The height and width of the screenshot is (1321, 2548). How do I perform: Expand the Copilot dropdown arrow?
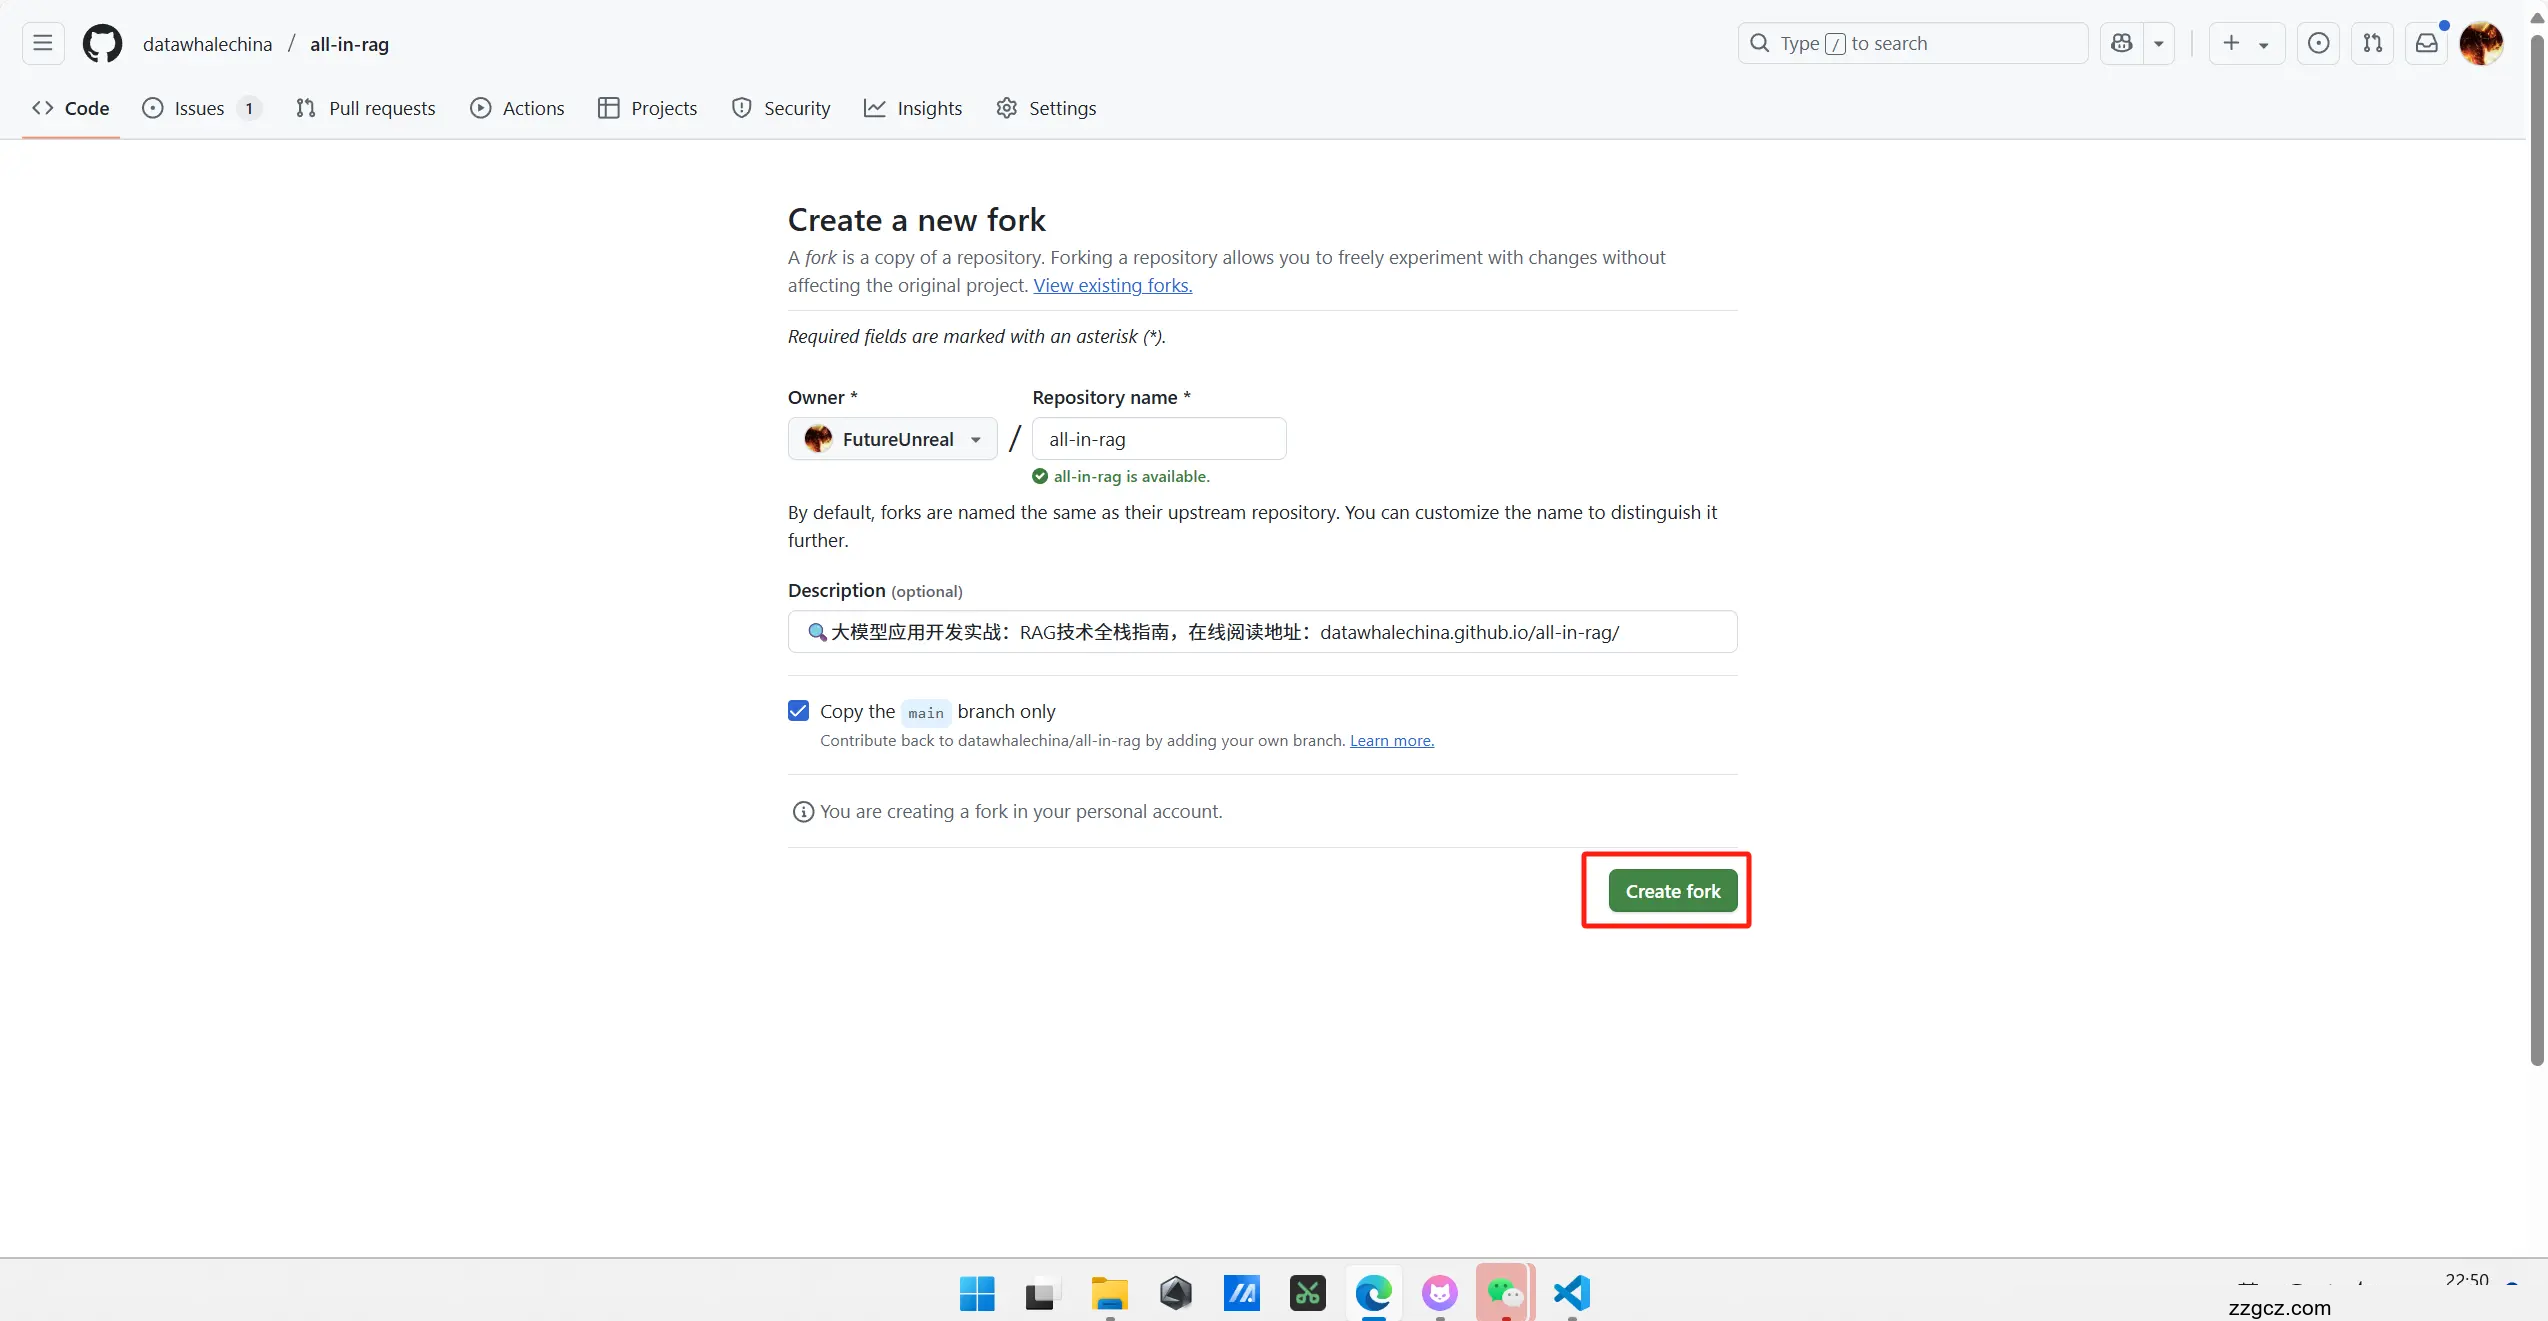(2159, 44)
